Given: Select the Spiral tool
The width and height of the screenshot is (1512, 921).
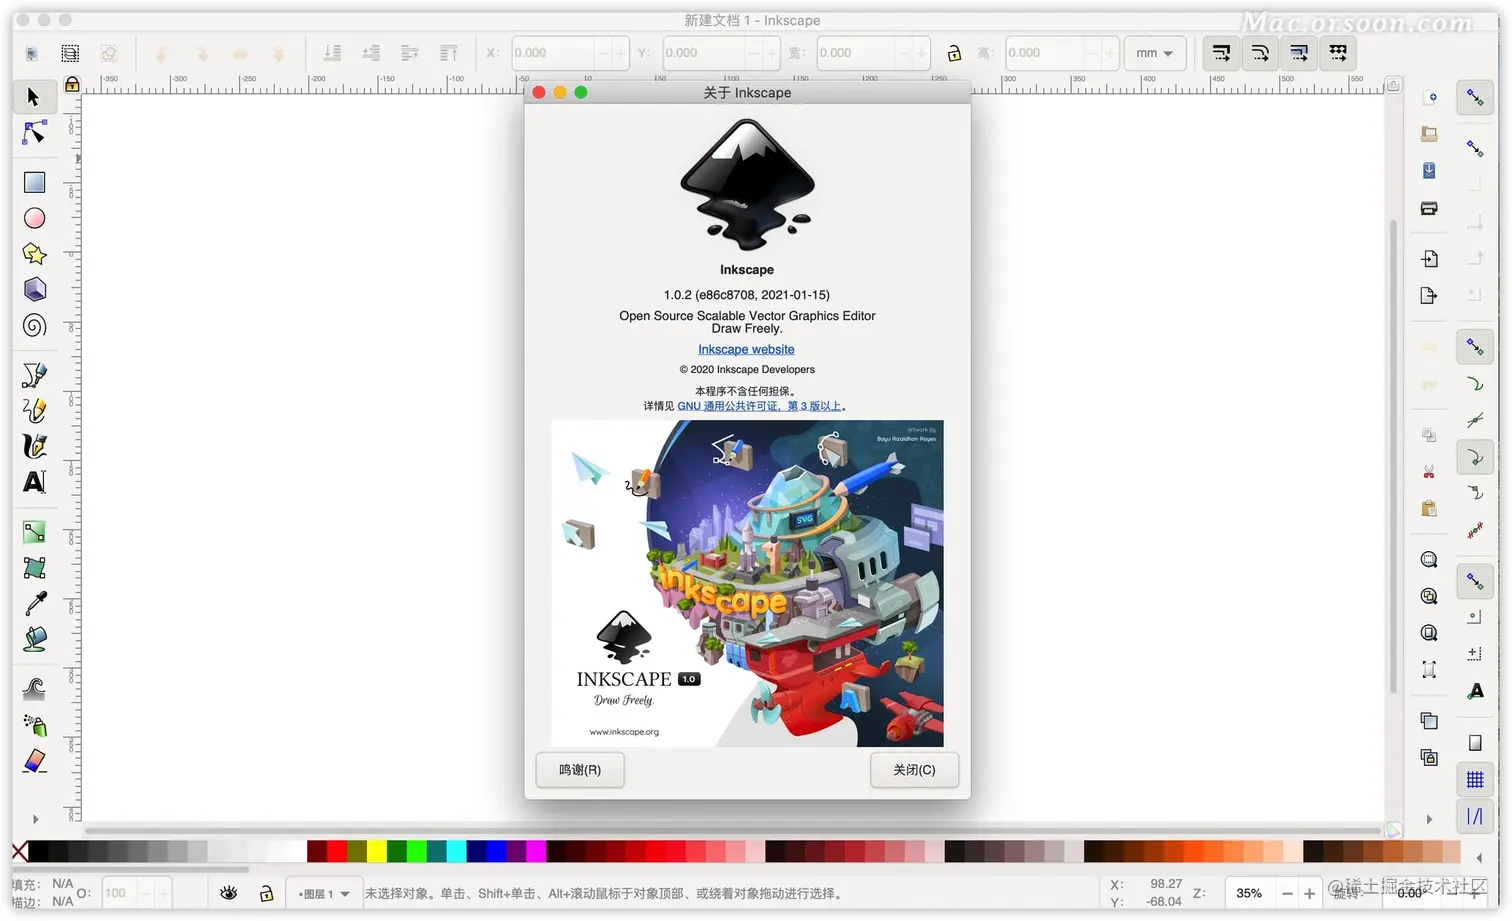Looking at the screenshot, I should click(x=34, y=325).
